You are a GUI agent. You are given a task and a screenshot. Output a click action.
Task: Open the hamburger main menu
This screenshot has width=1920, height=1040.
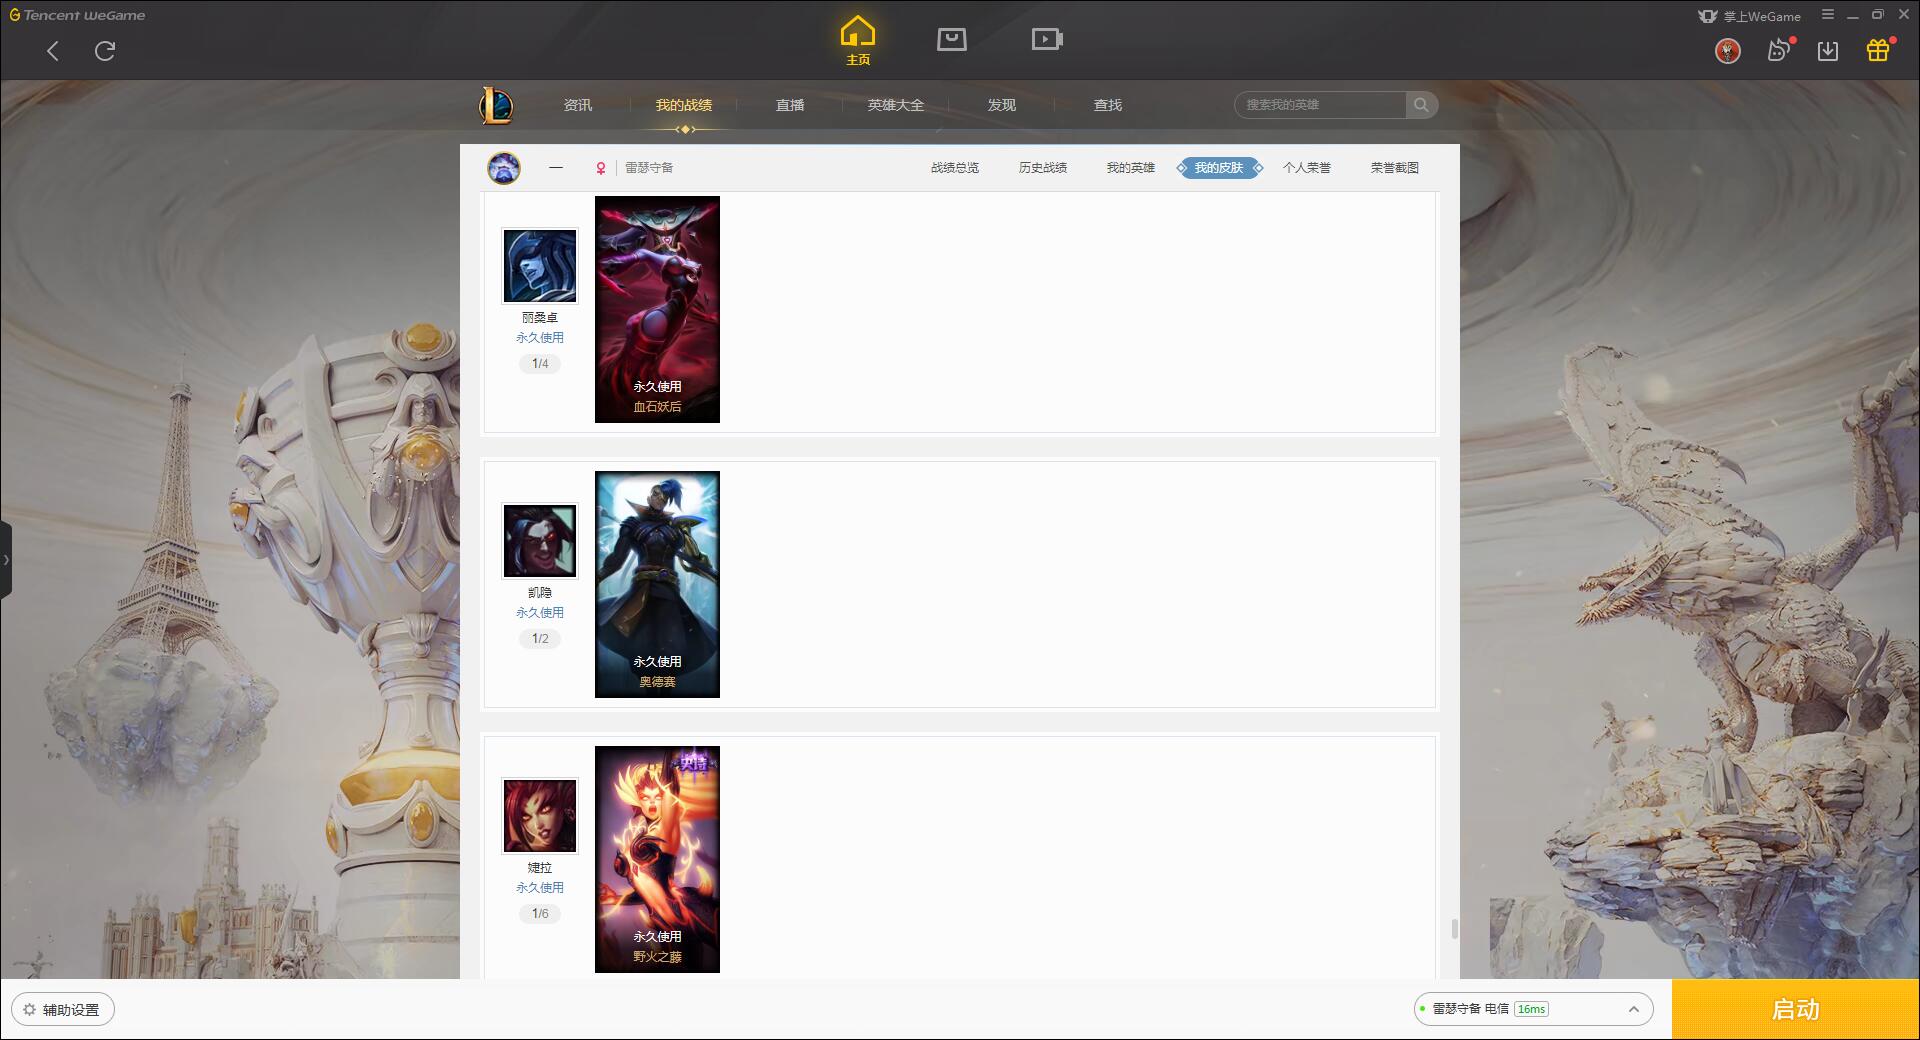(1828, 15)
